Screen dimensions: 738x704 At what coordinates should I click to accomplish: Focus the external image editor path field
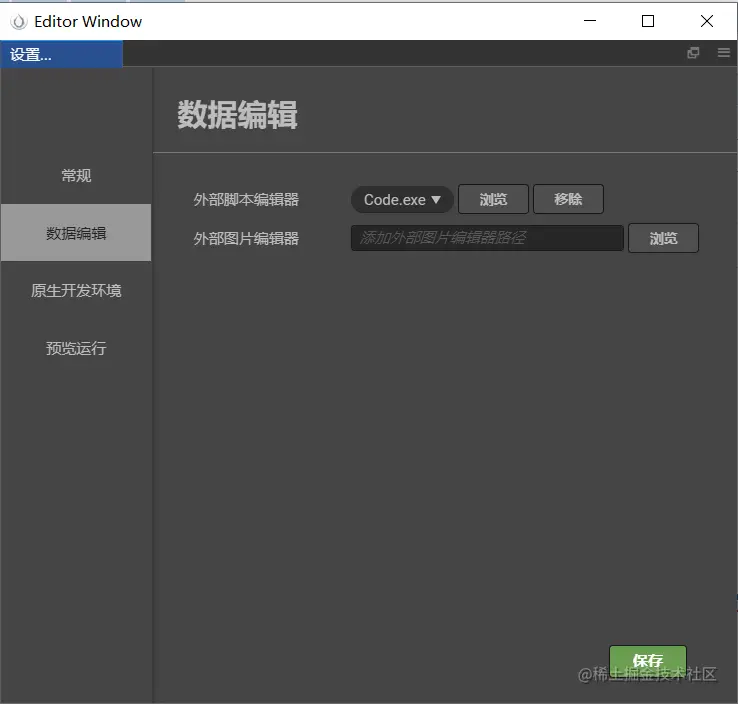[x=487, y=238]
